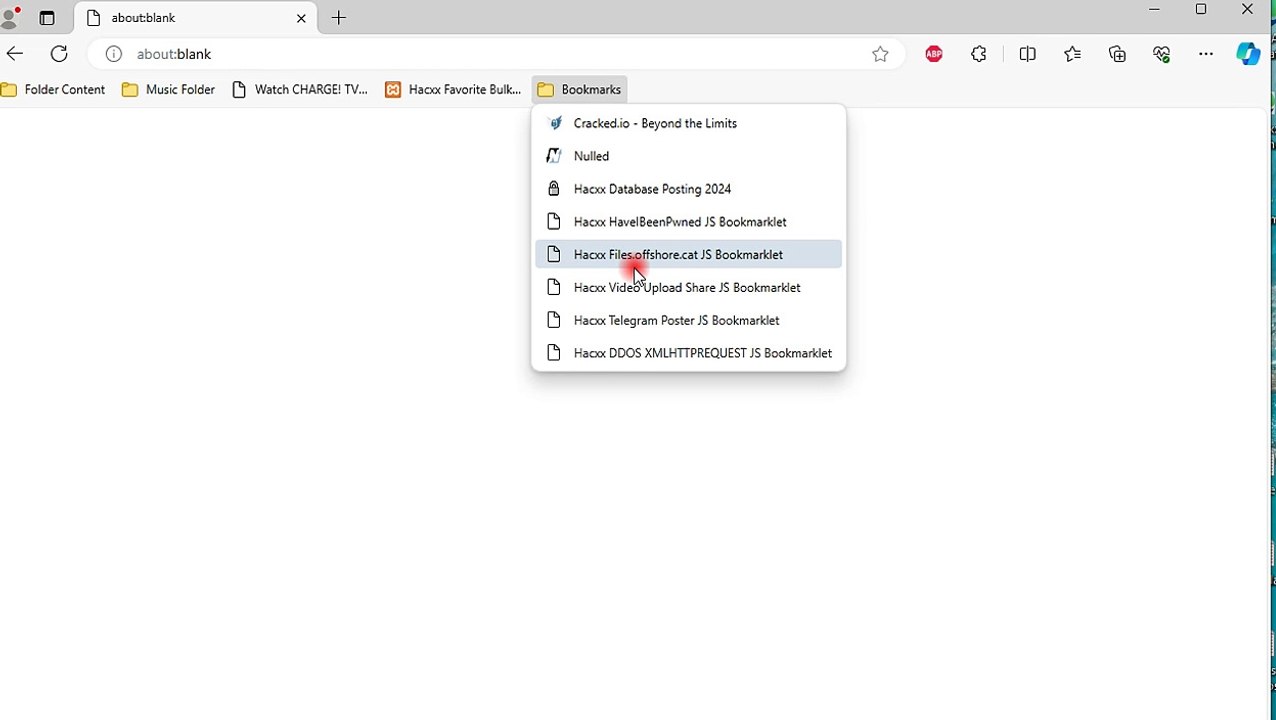This screenshot has height=720, width=1276.
Task: Click the Hacxx Favorite Bulk favicon
Action: [393, 90]
